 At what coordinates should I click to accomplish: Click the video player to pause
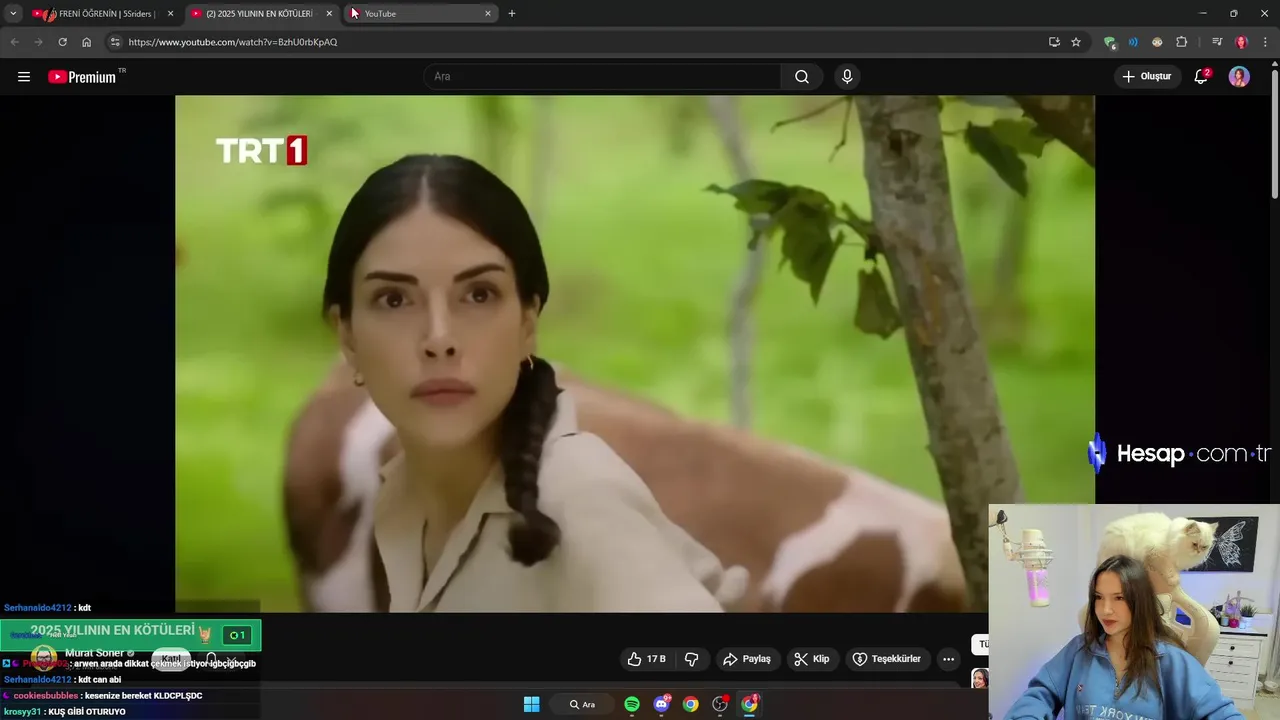click(x=635, y=353)
